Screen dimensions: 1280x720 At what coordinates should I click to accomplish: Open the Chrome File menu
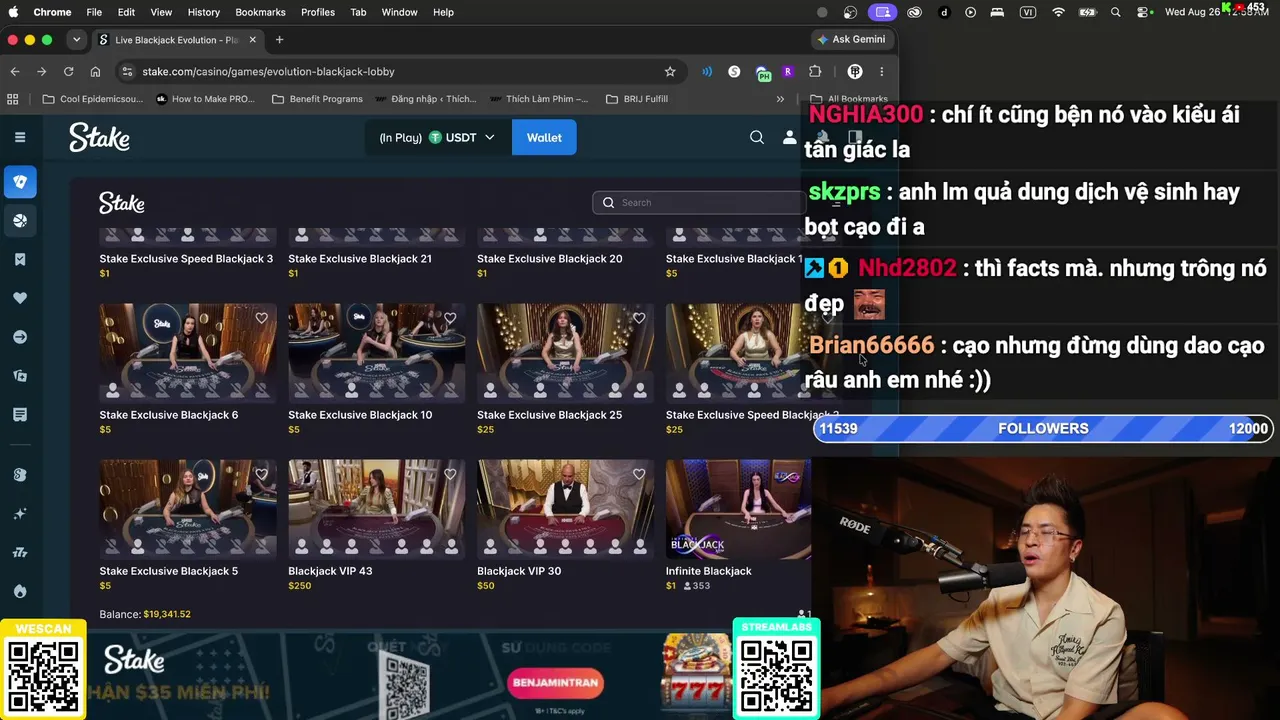[x=94, y=12]
